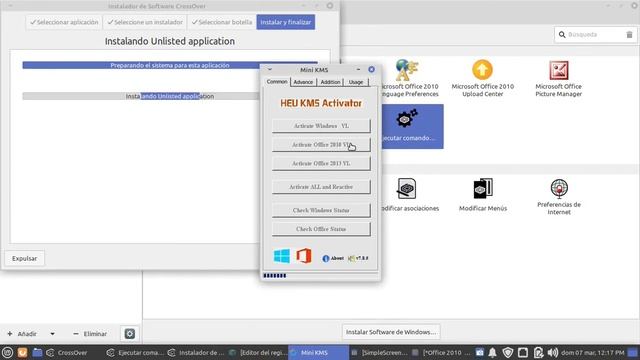Image resolution: width=640 pixels, height=360 pixels.
Task: Switch to Ejecutar comando taskbar window
Action: tap(136, 353)
